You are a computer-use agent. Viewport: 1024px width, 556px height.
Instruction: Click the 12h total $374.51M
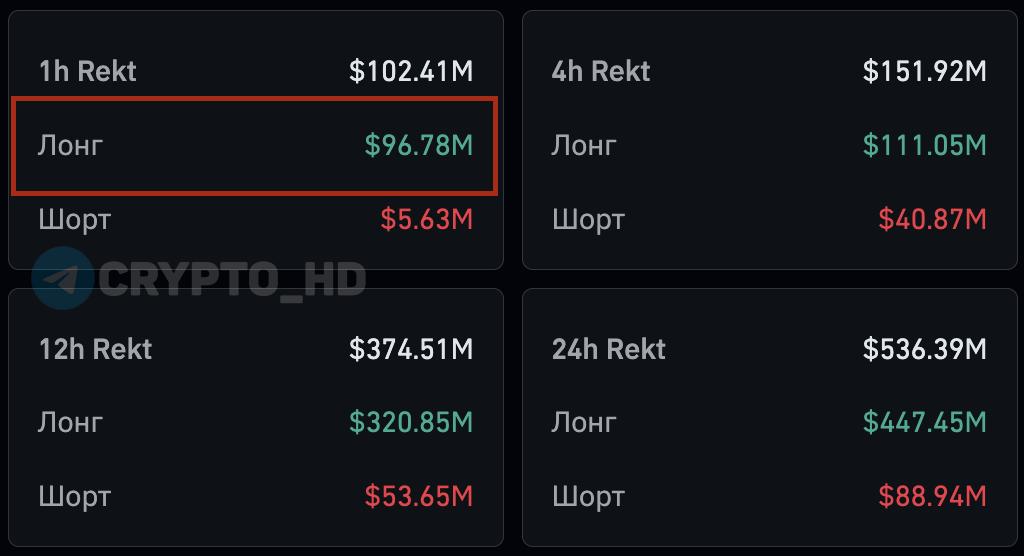coord(411,350)
